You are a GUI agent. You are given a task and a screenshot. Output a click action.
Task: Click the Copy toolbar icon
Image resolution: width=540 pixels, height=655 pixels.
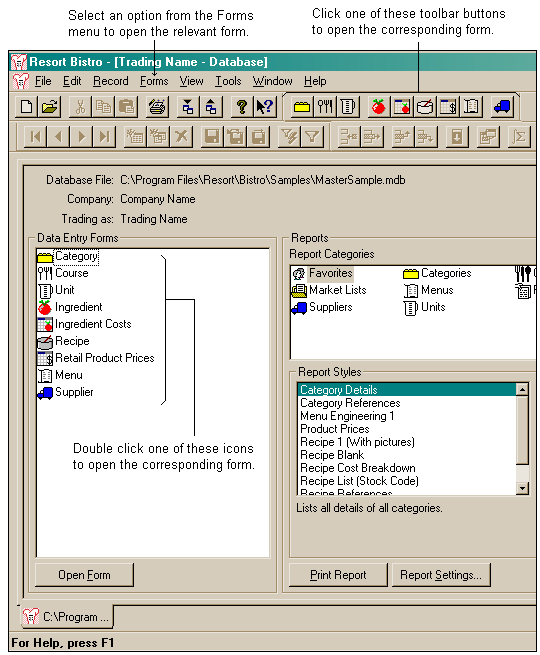pyautogui.click(x=103, y=107)
